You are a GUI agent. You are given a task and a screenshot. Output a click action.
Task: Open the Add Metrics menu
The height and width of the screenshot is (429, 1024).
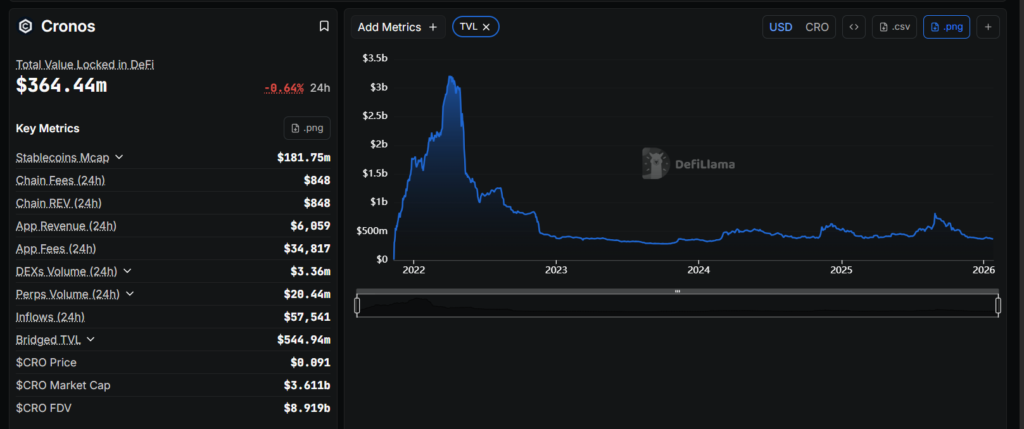point(397,27)
